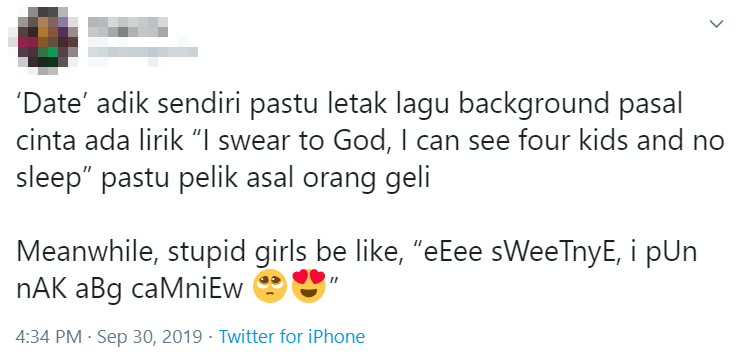Click the pixelated profile avatar
The height and width of the screenshot is (362, 742).
click(43, 42)
